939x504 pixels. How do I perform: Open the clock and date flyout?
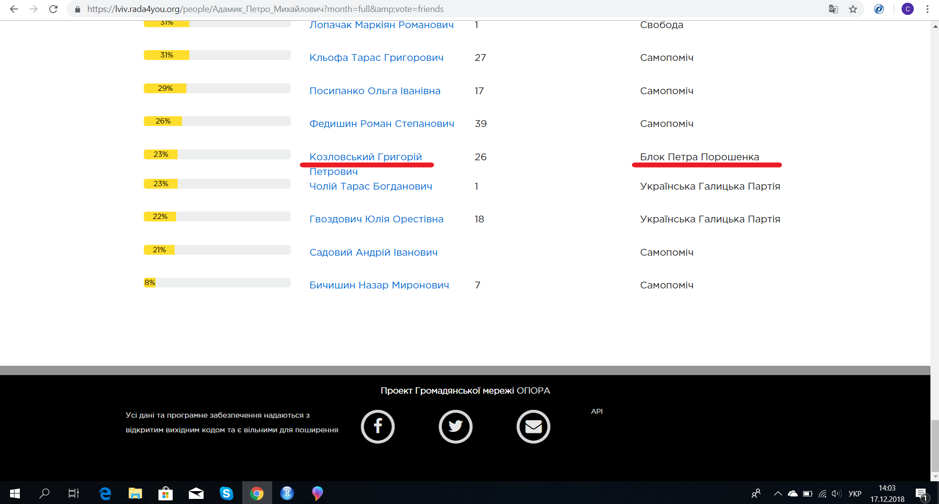click(887, 494)
